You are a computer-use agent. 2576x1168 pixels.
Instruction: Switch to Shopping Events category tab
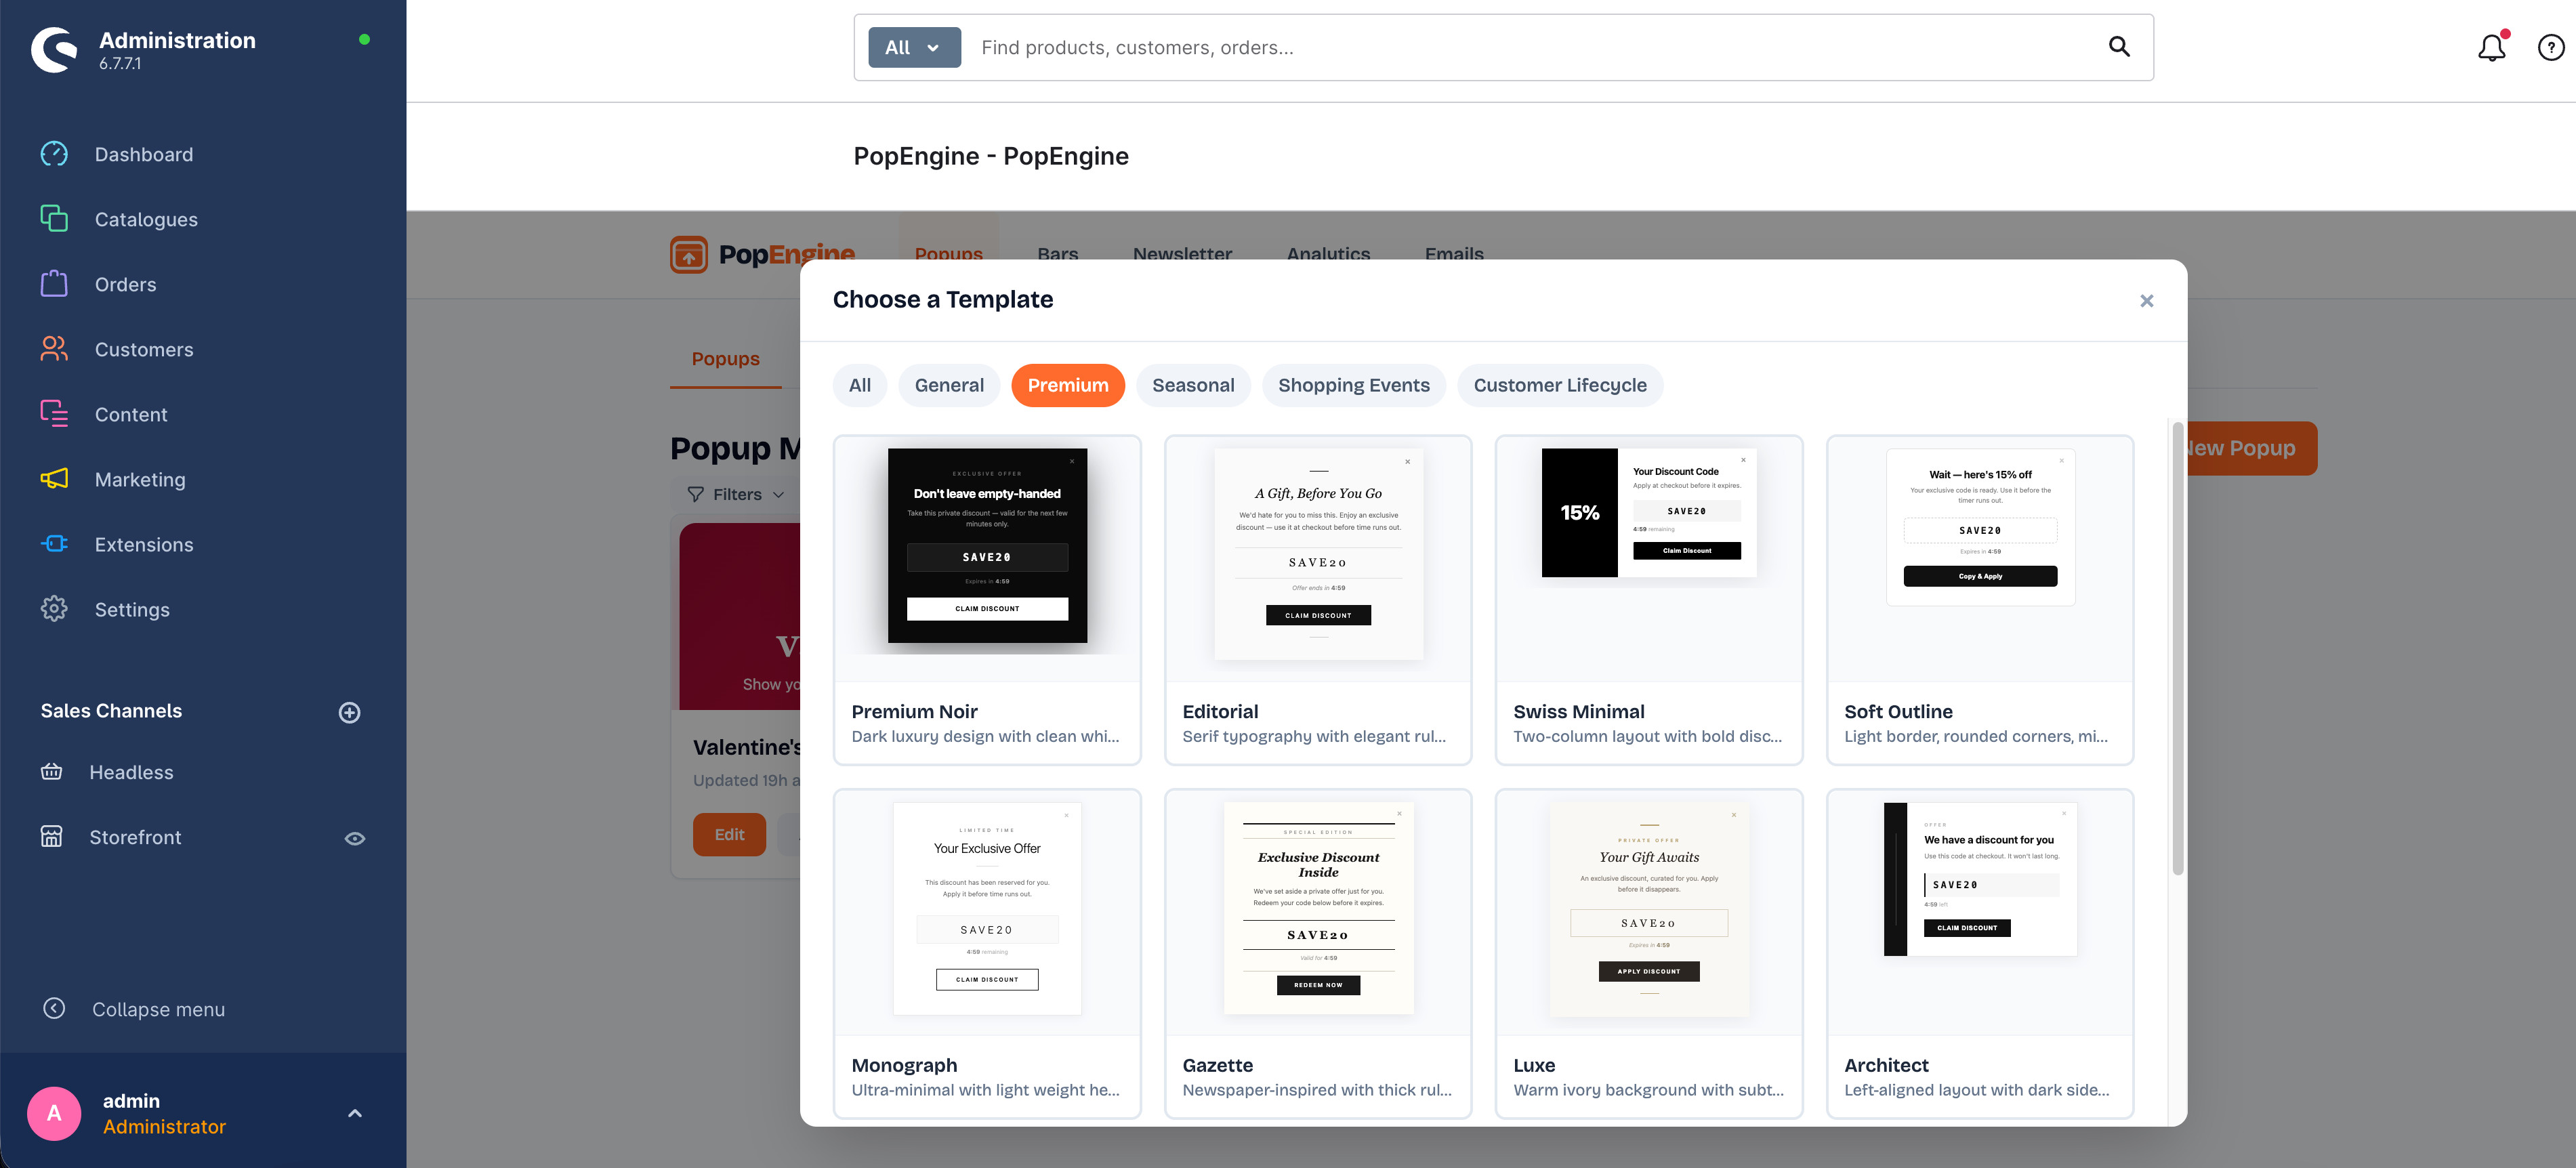click(x=1353, y=385)
